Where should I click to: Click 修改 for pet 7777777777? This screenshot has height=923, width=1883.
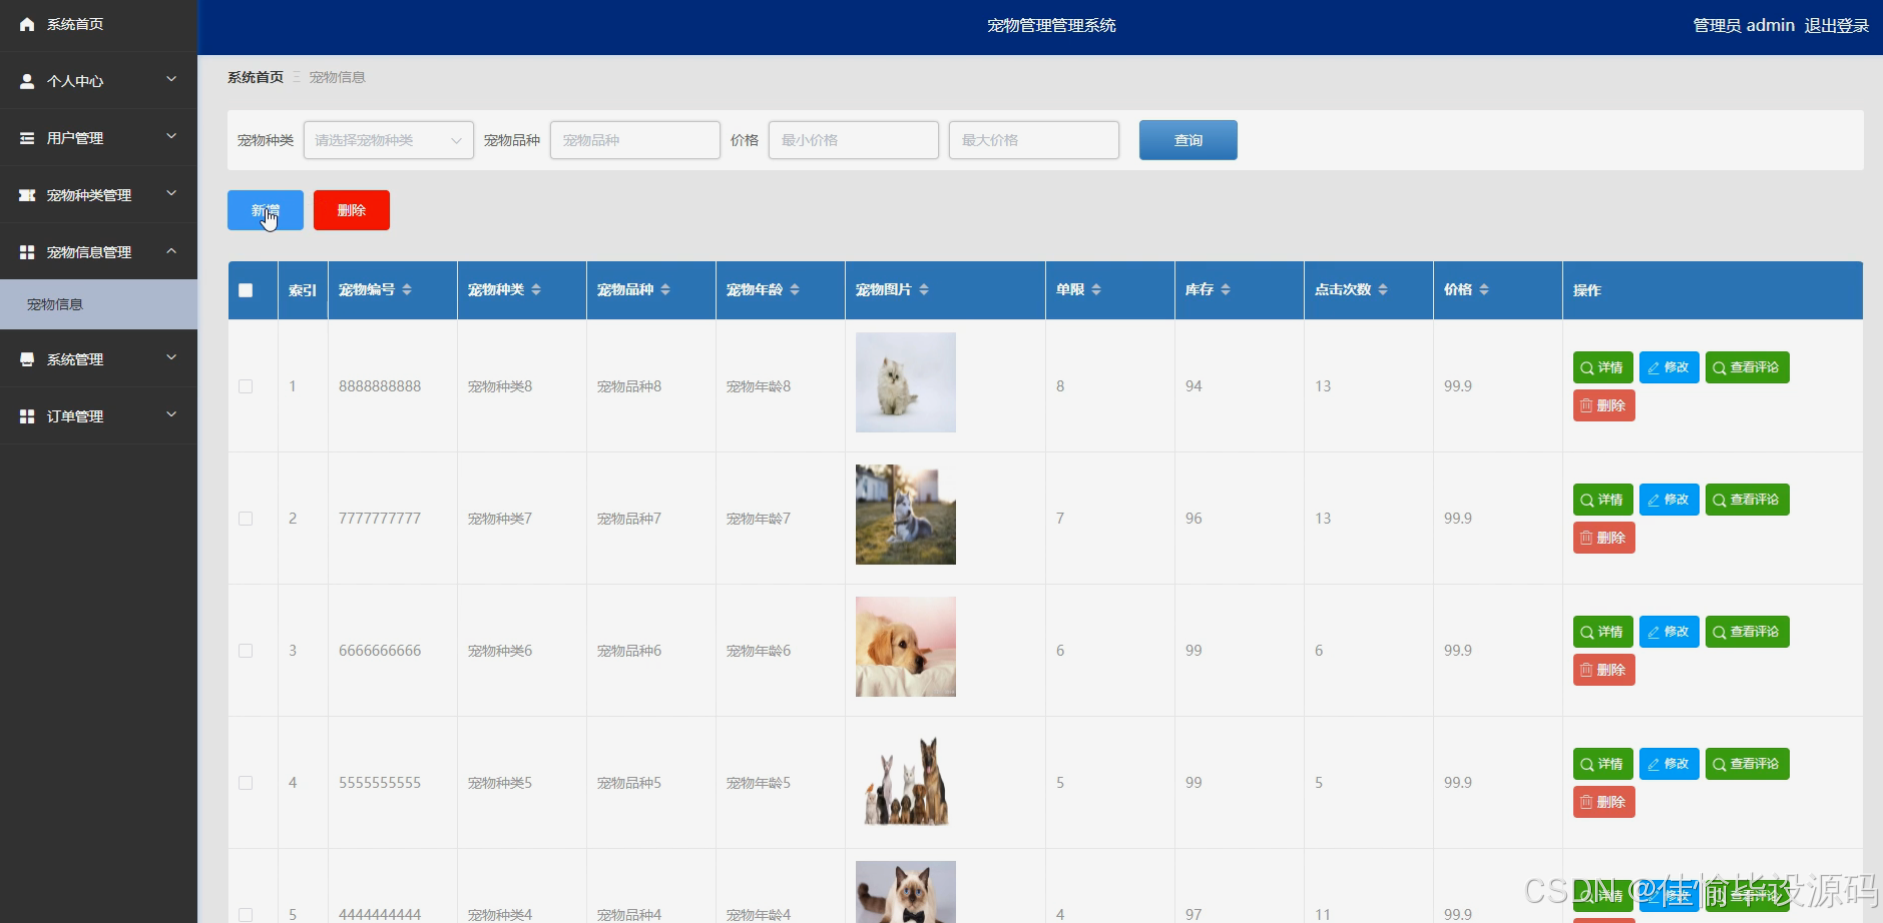[1669, 499]
